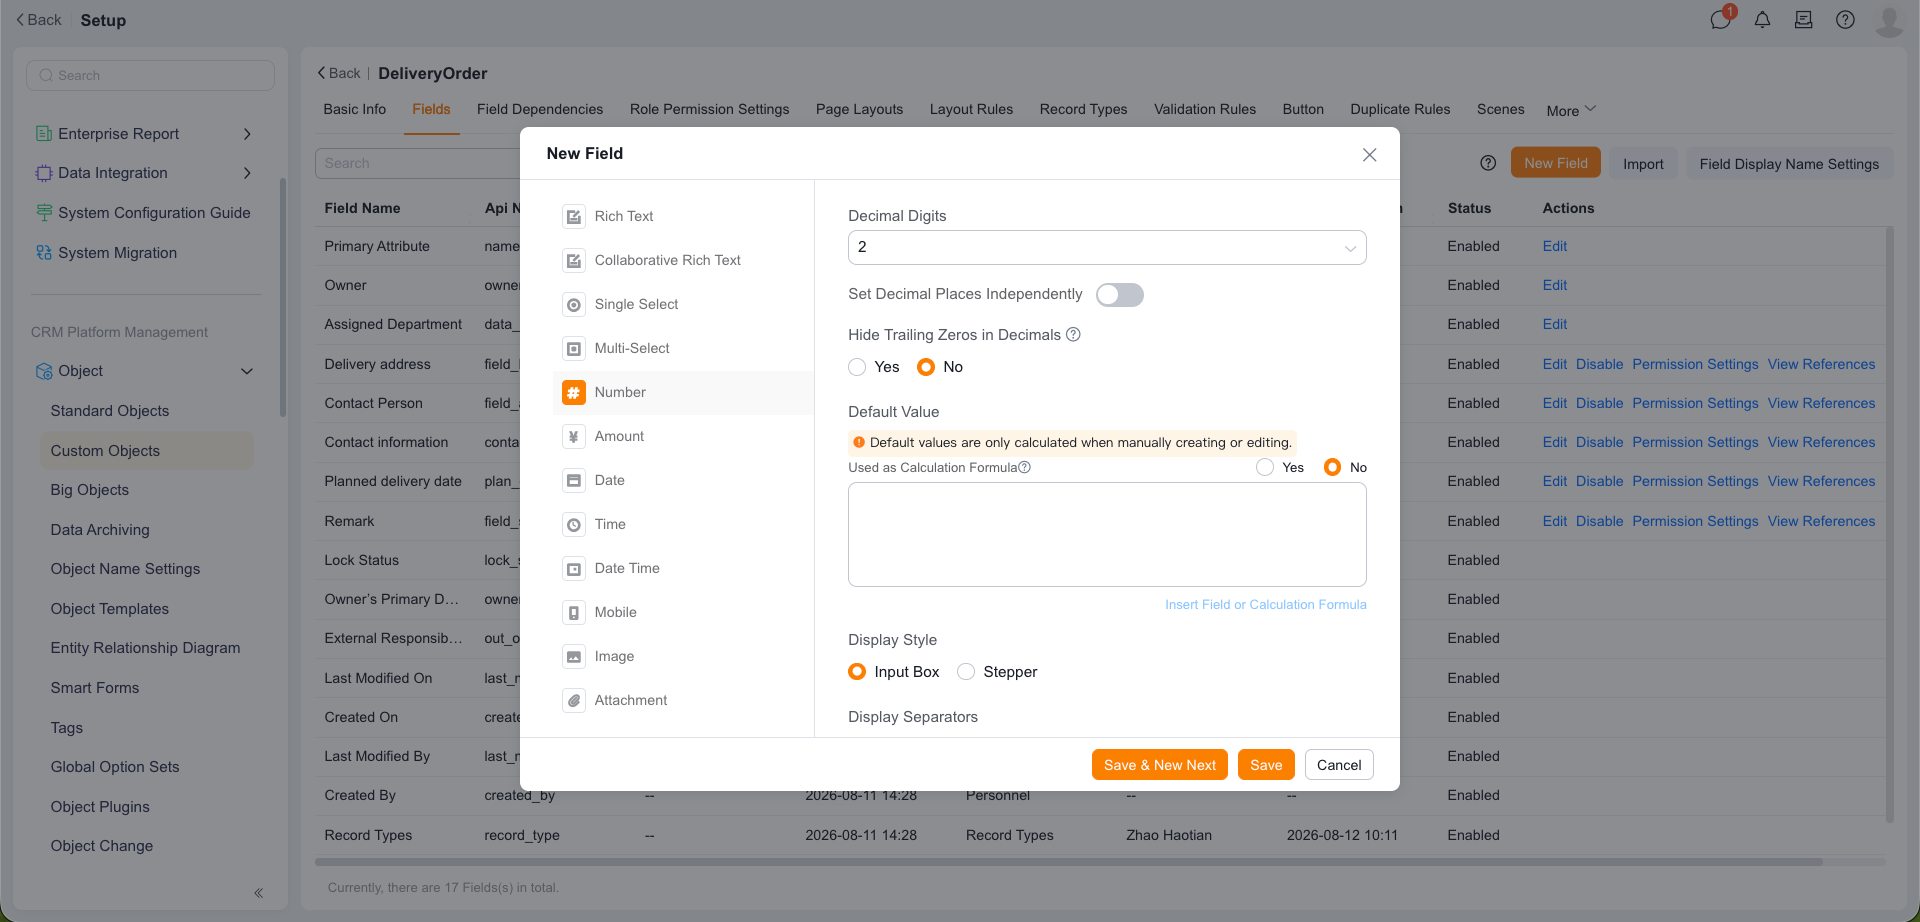
Task: Select Yes for Hide Trailing Zeros
Action: click(857, 367)
